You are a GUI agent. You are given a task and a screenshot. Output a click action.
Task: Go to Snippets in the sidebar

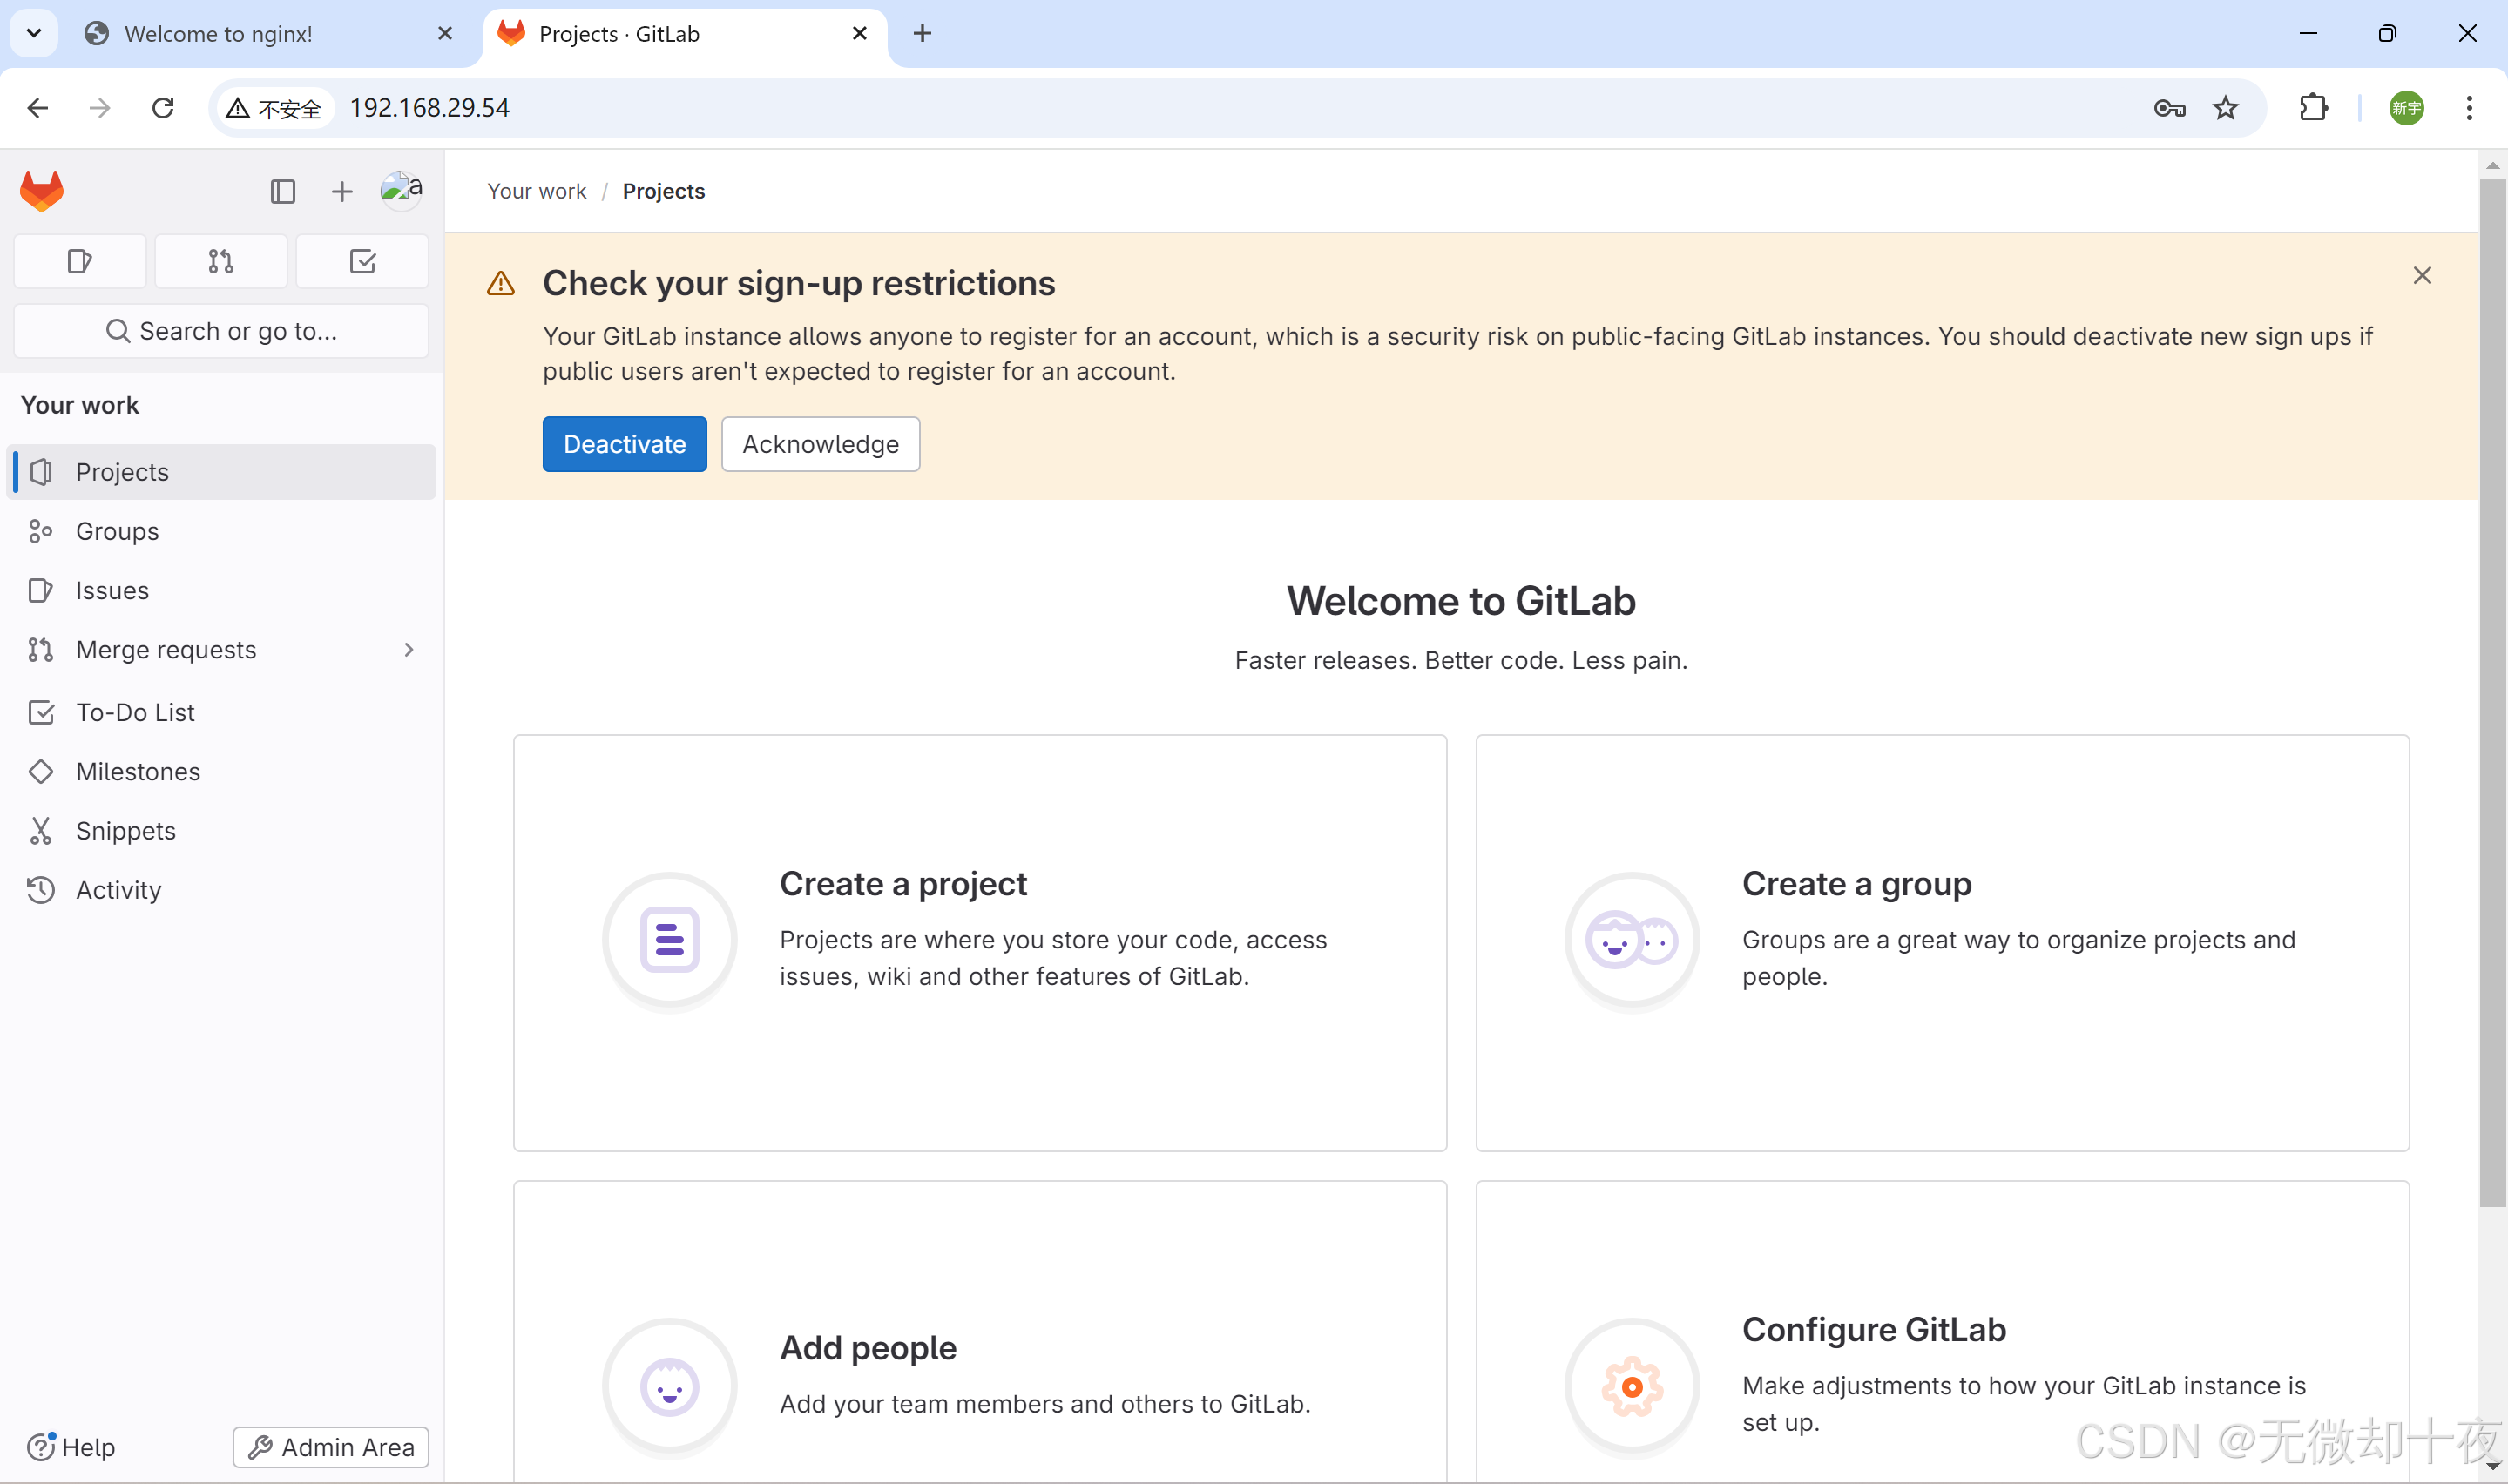tap(125, 831)
